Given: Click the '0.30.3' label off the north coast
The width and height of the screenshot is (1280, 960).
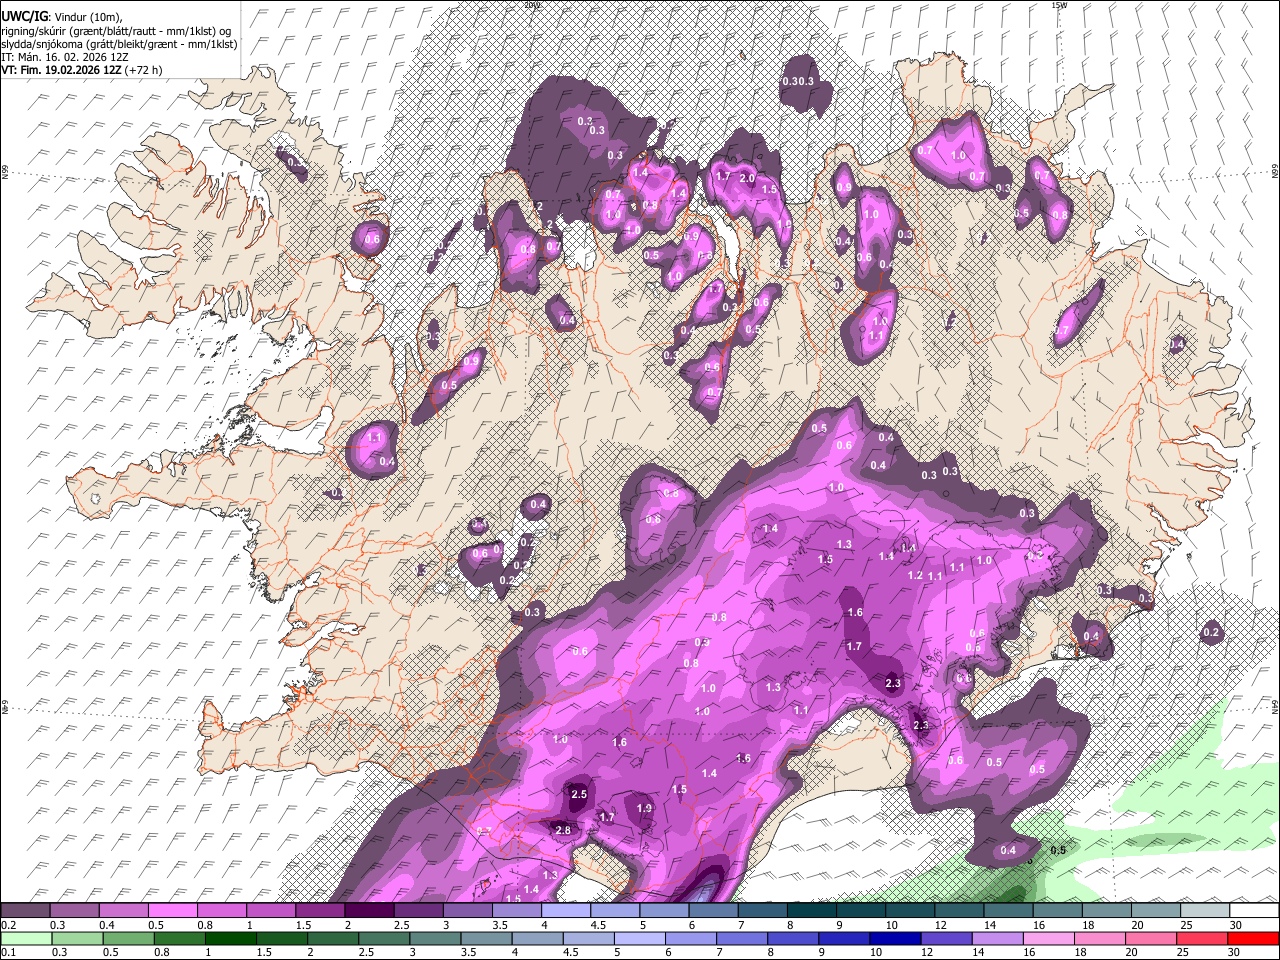Looking at the screenshot, I should pos(799,81).
